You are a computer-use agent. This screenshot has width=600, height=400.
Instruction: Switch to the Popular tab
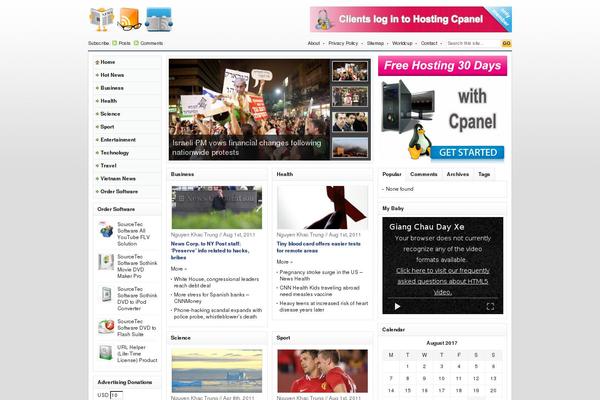(x=392, y=174)
